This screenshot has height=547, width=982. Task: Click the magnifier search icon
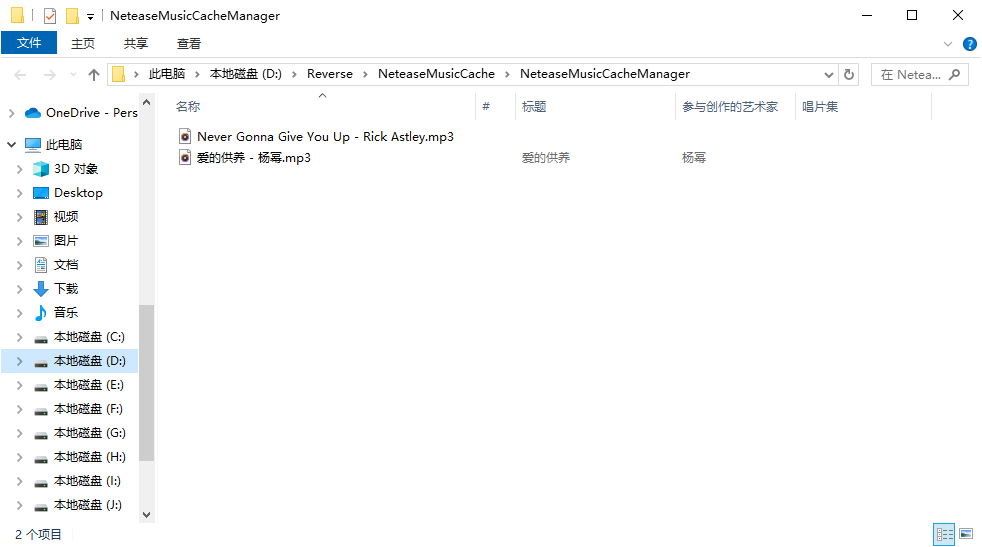pos(954,75)
